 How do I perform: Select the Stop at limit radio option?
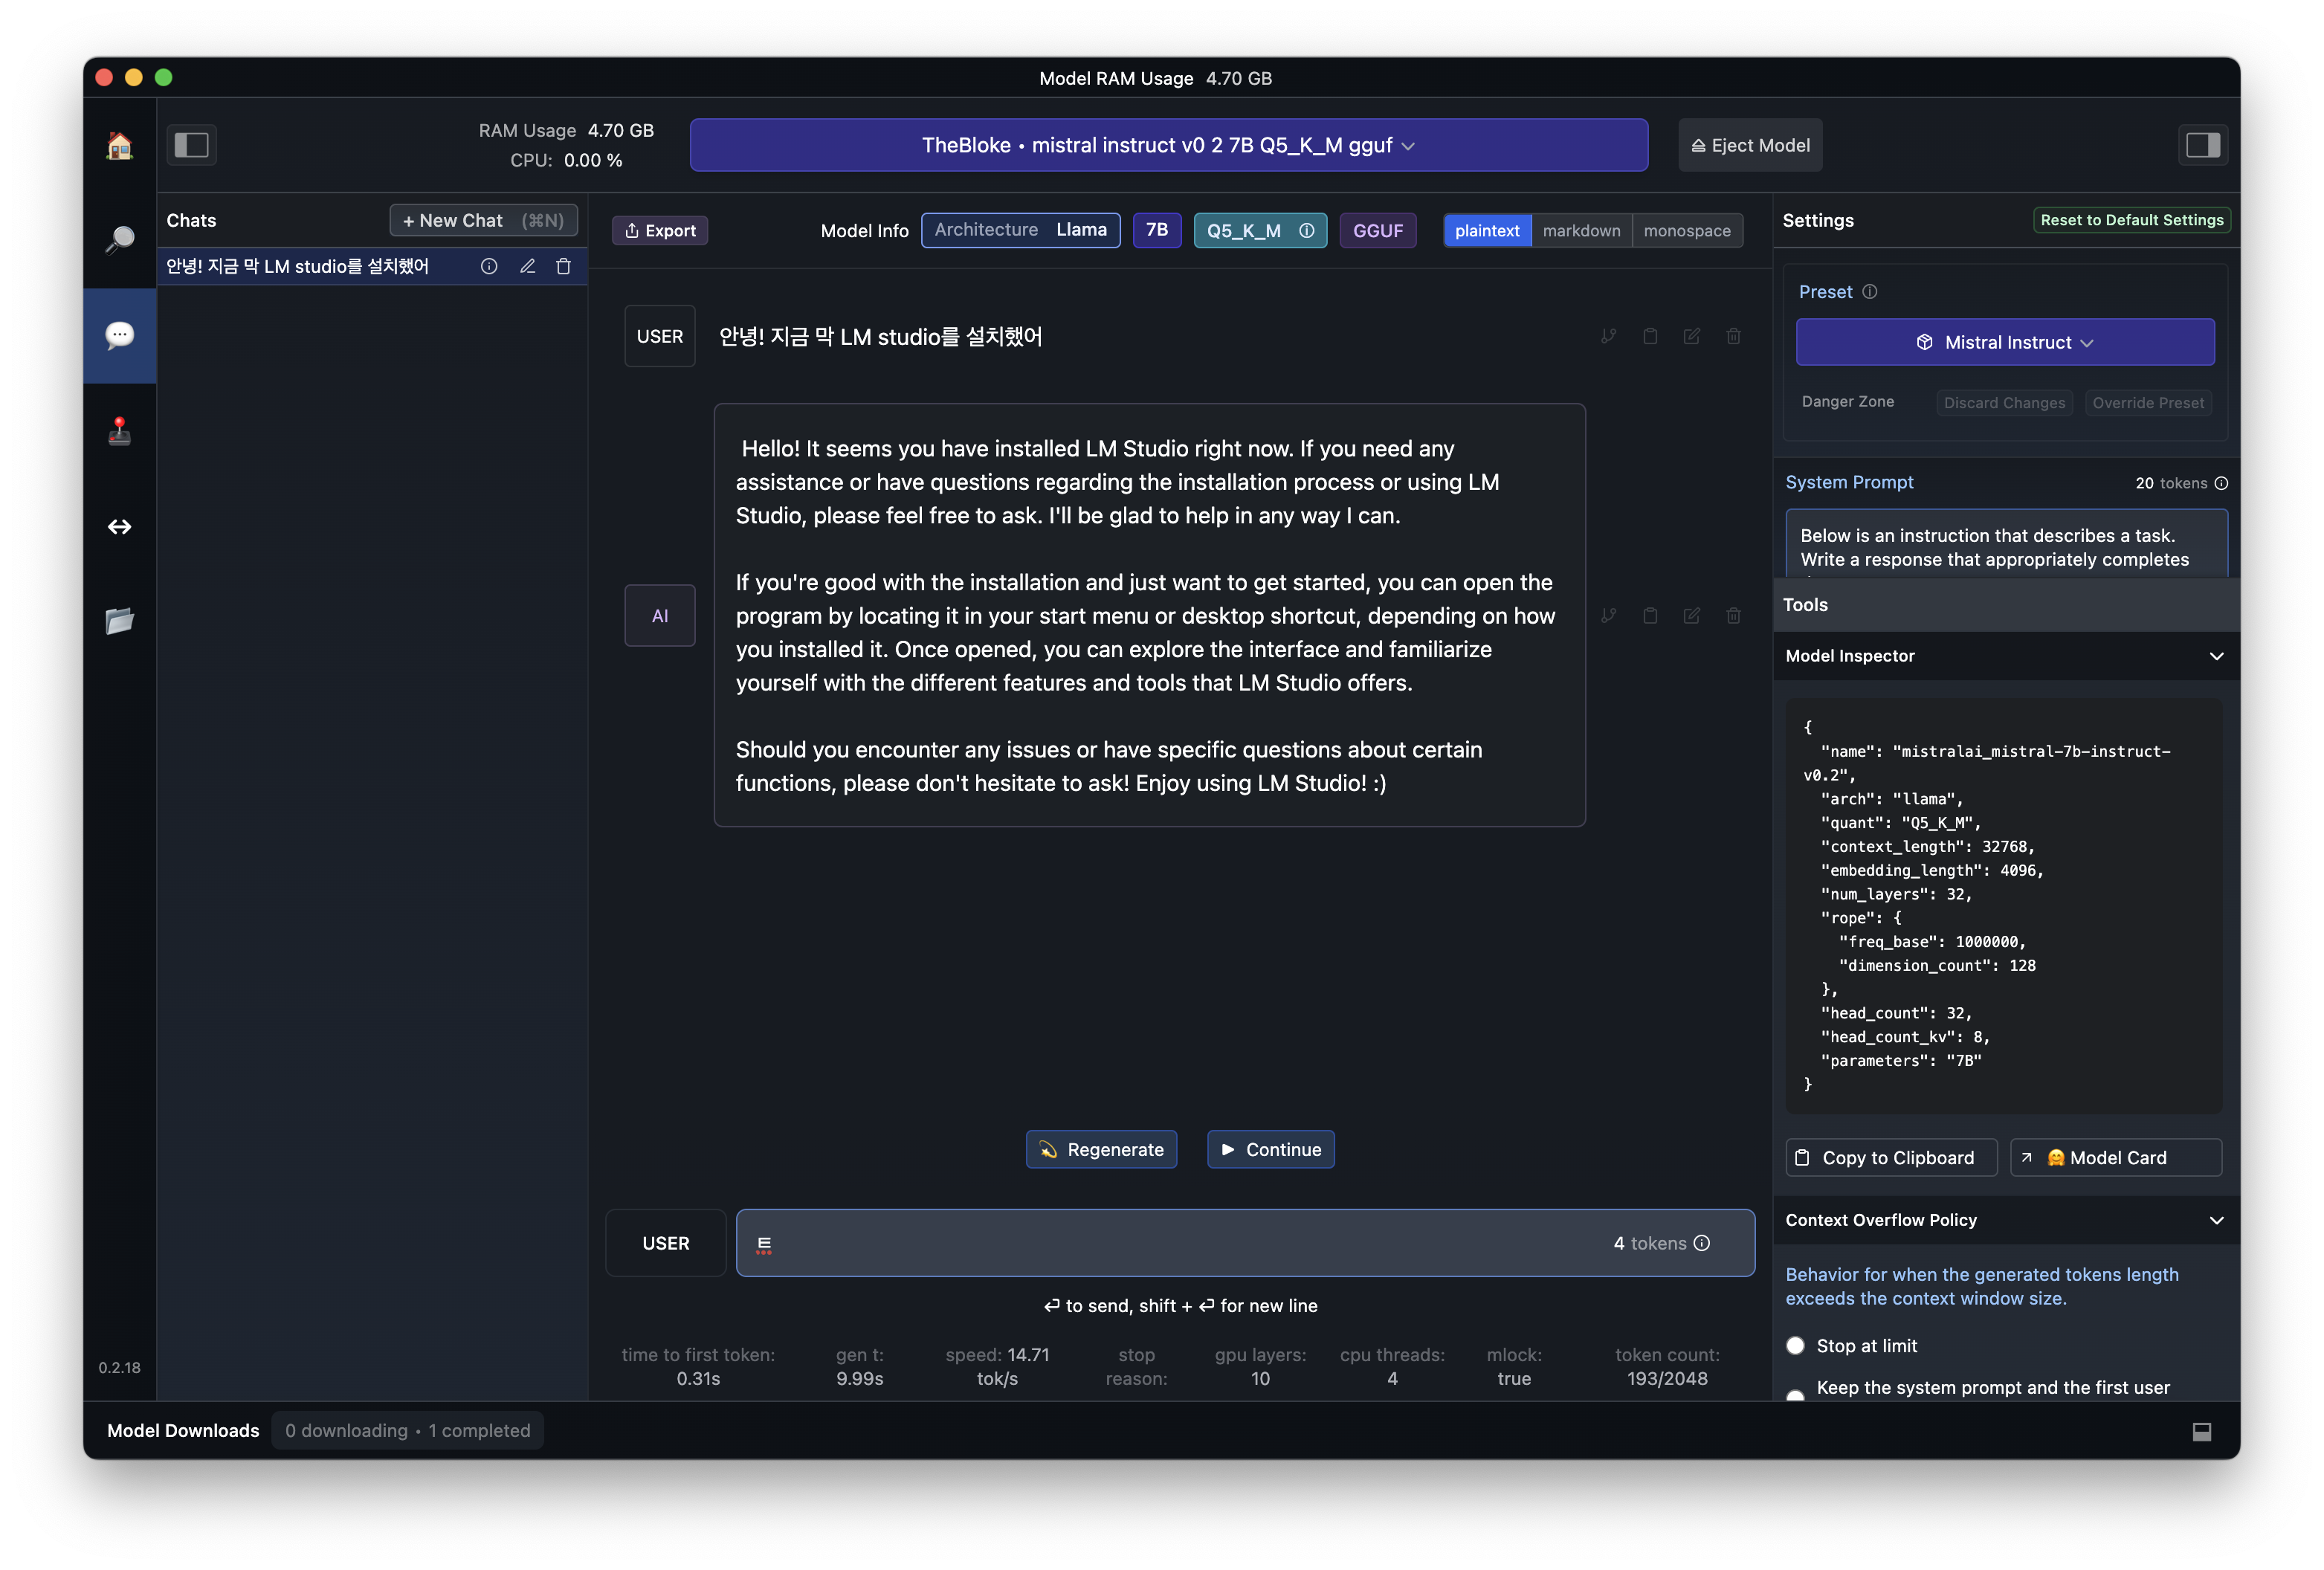click(x=1795, y=1345)
